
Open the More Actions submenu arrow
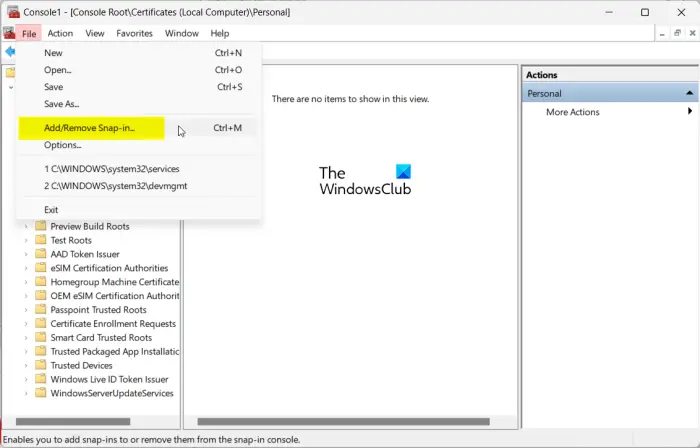click(x=690, y=111)
